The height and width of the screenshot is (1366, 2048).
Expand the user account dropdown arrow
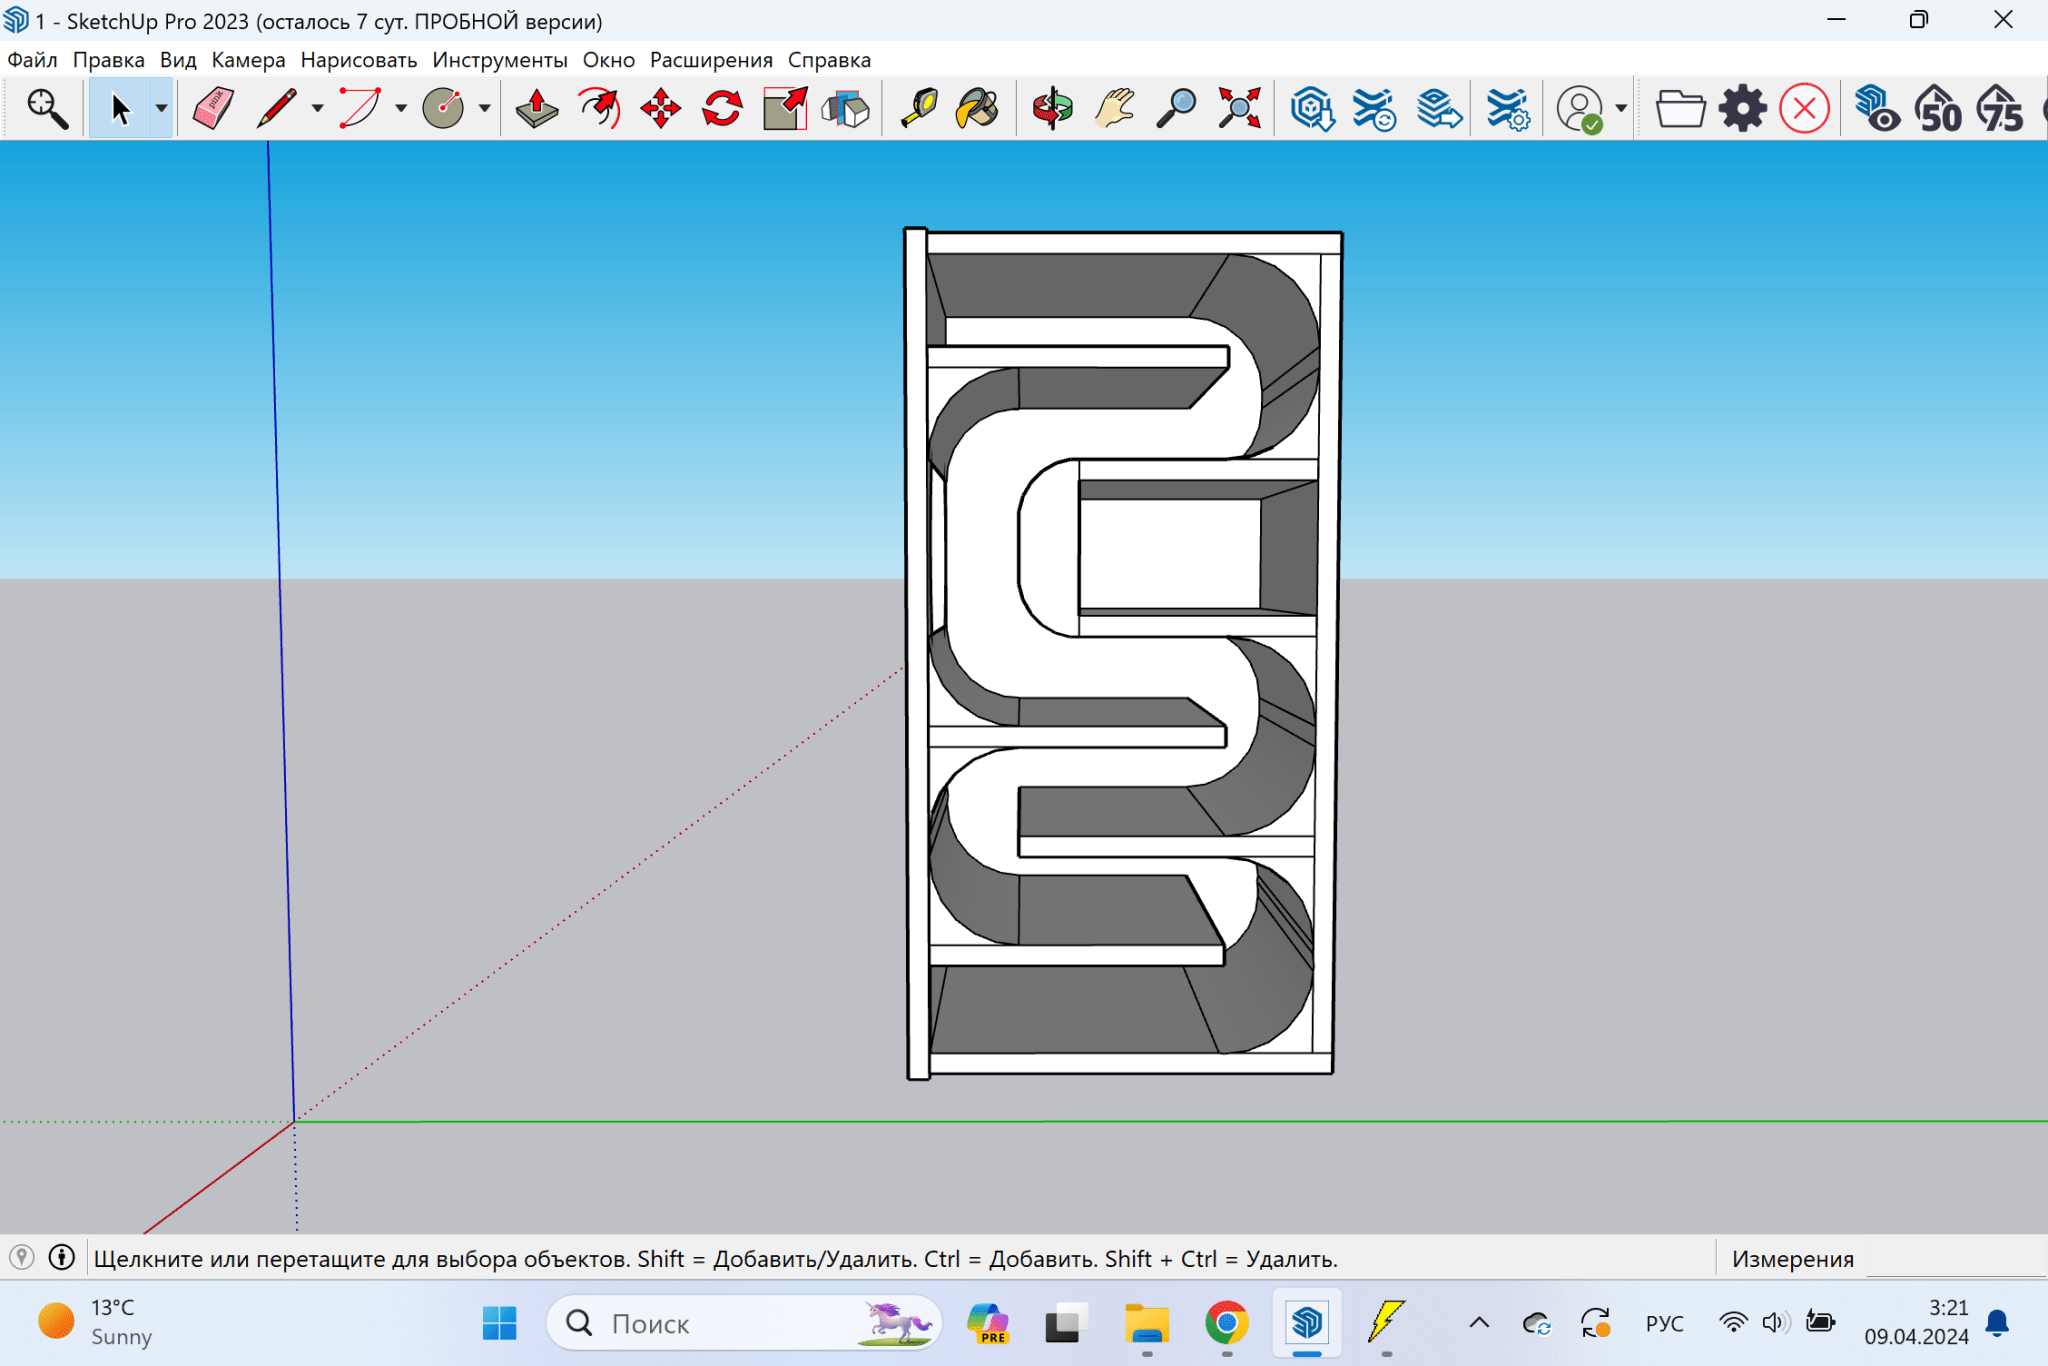1621,109
